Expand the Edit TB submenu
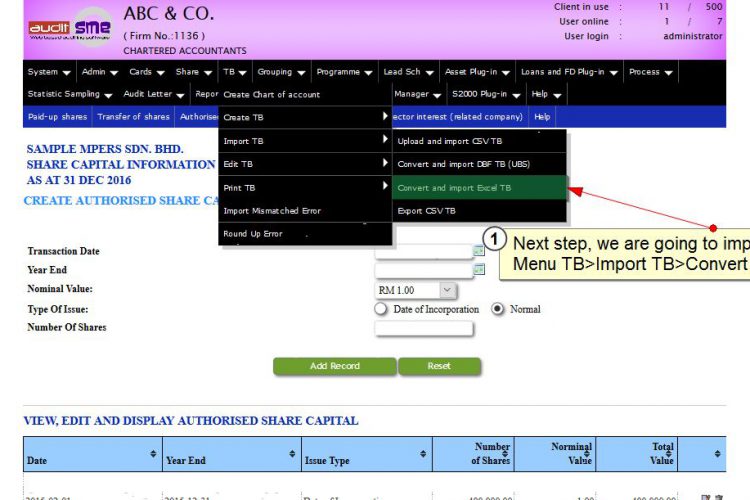The height and width of the screenshot is (500, 750). pos(305,164)
